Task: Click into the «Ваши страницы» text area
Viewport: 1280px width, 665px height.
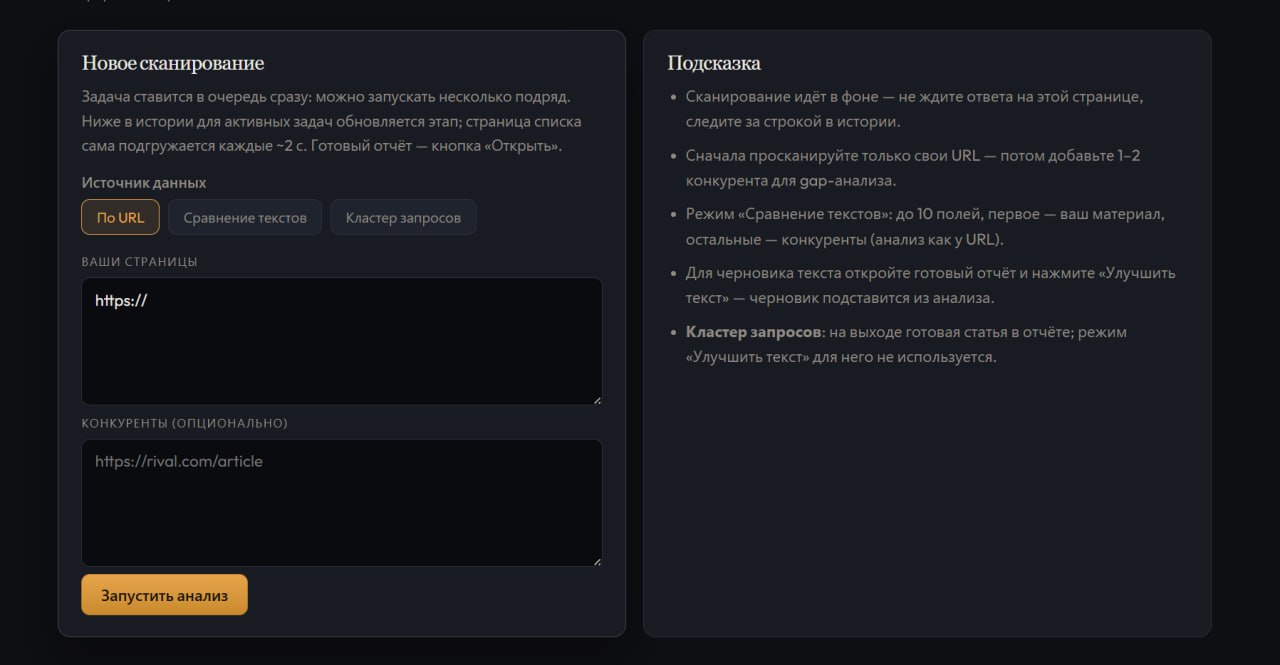Action: click(341, 350)
